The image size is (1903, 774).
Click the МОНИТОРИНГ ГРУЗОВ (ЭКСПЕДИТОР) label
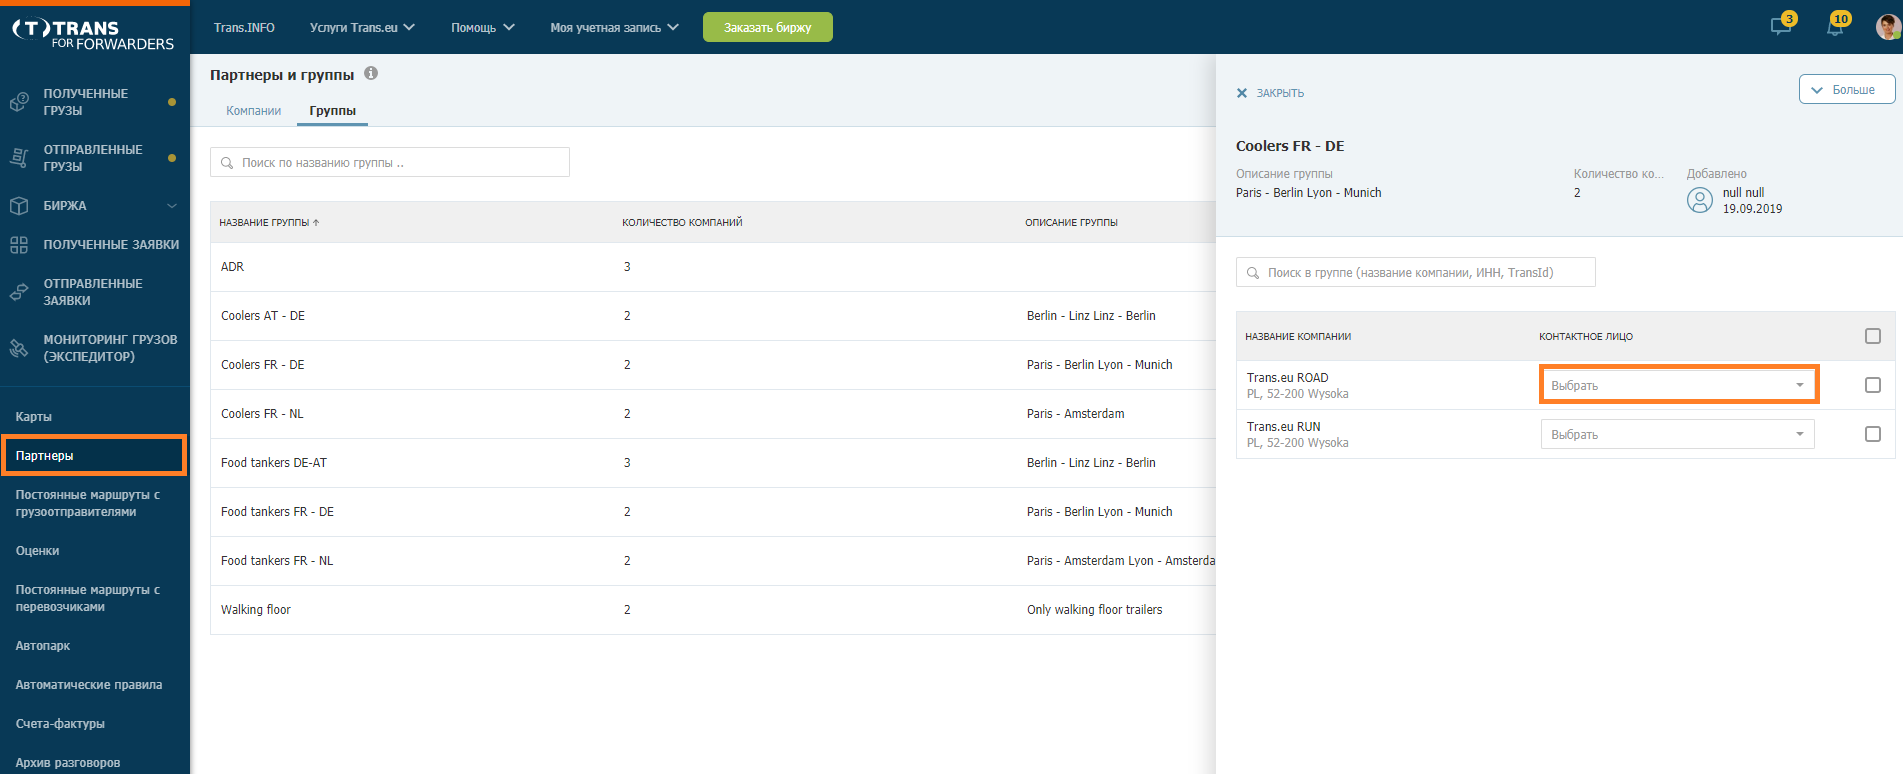pyautogui.click(x=110, y=348)
